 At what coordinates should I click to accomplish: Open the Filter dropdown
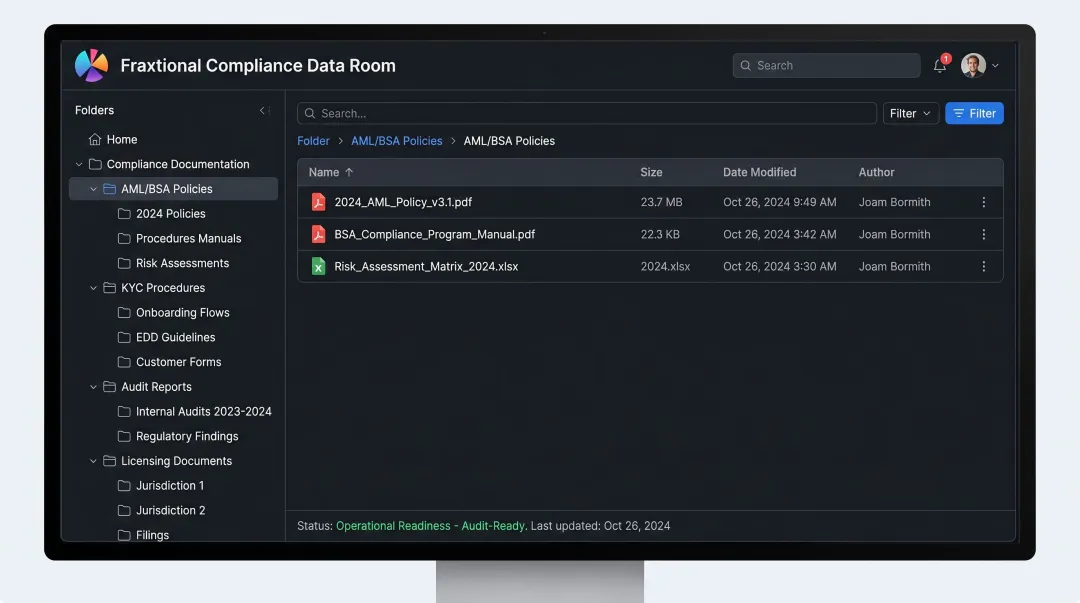point(911,113)
